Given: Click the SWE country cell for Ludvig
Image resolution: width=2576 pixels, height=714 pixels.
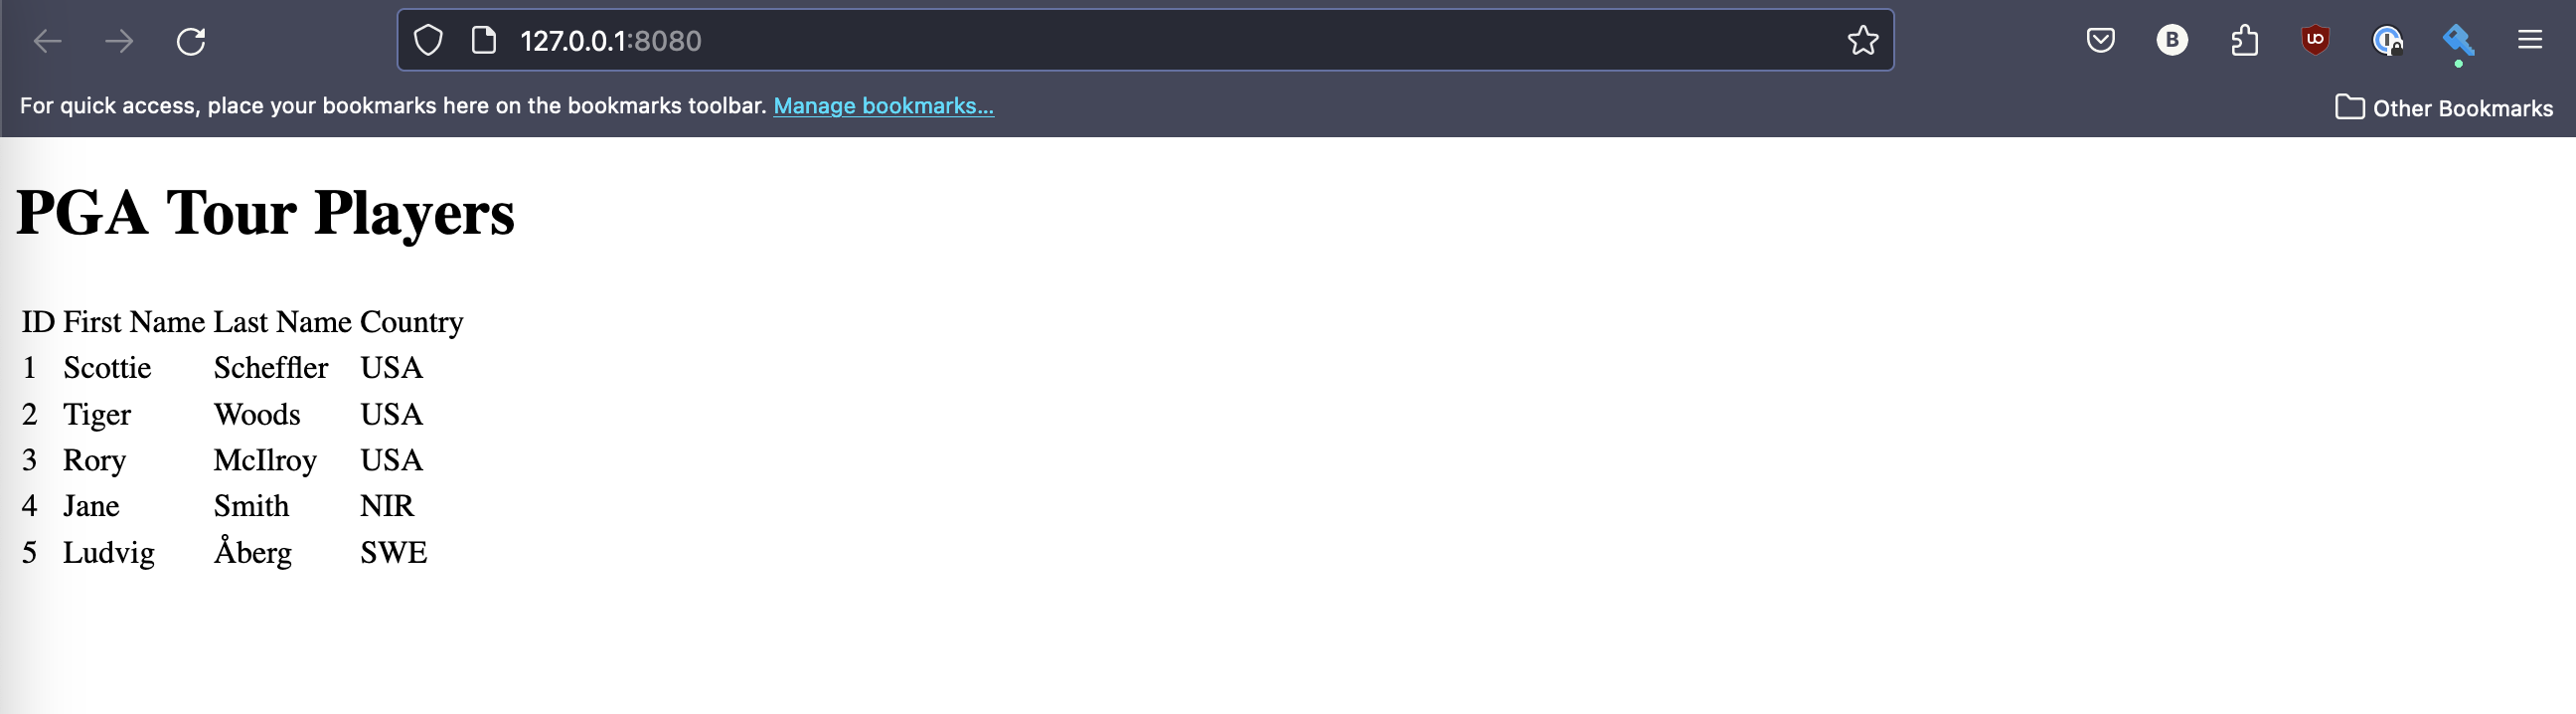Looking at the screenshot, I should coord(393,553).
